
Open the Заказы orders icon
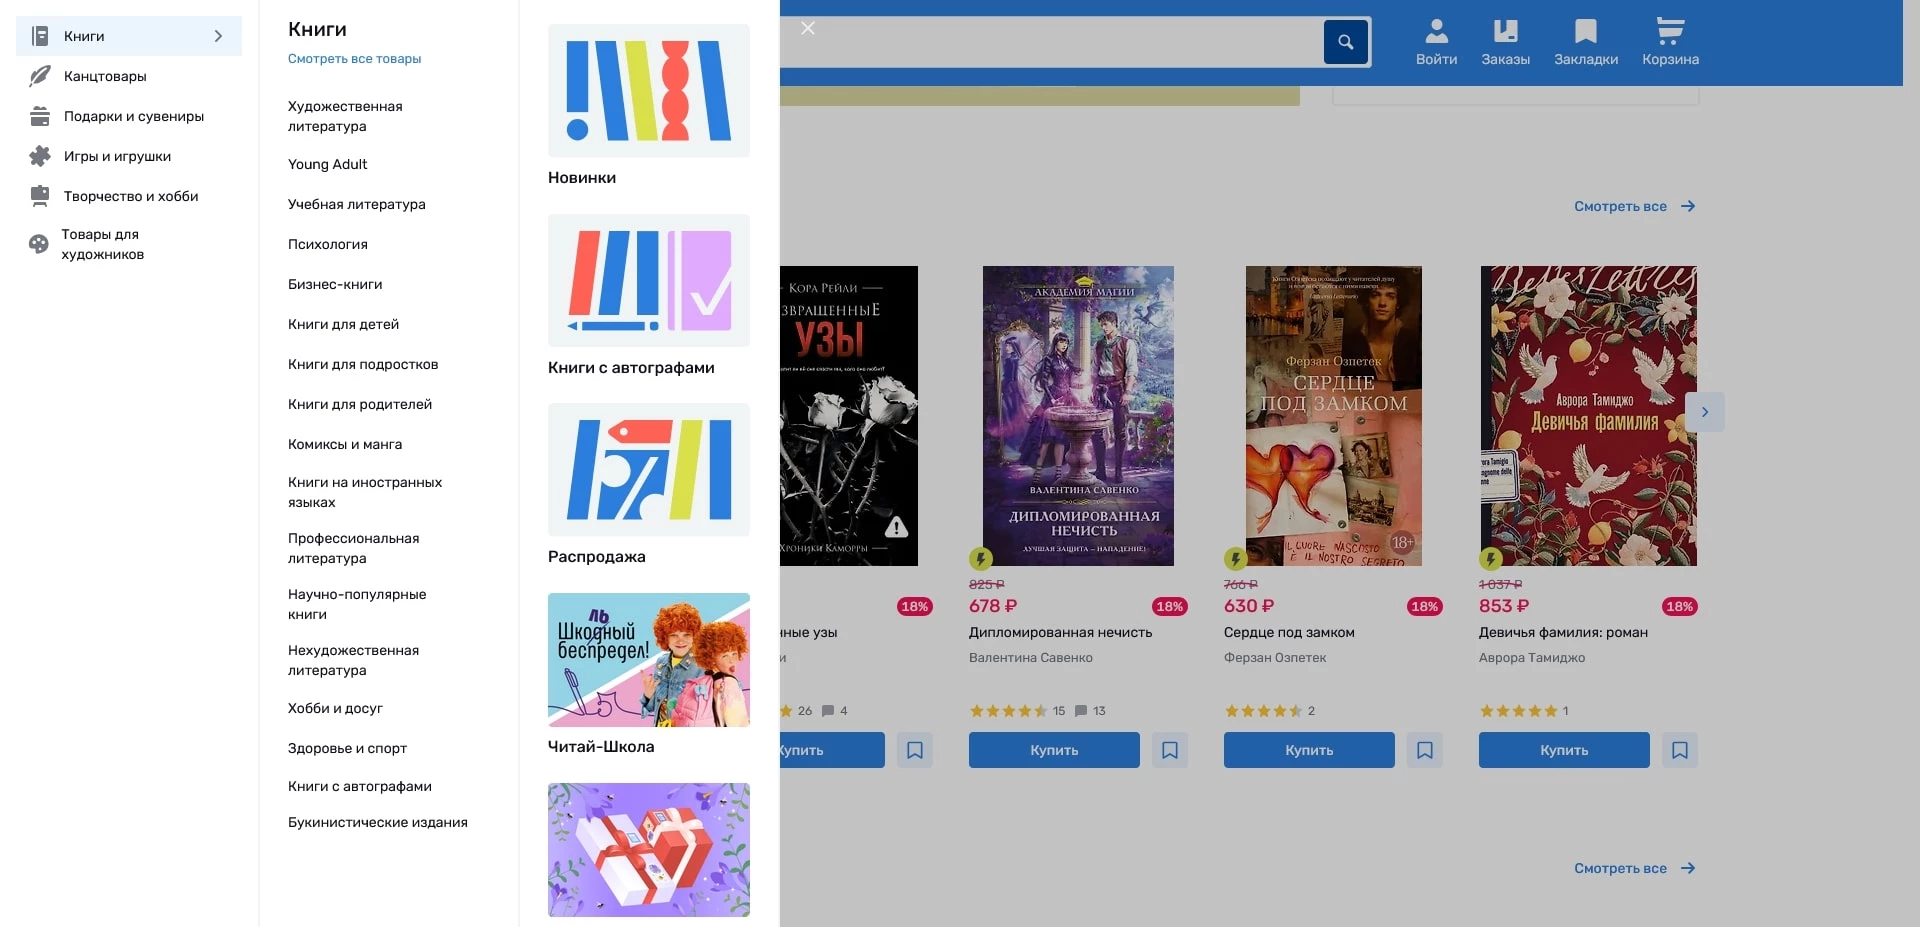click(1505, 43)
